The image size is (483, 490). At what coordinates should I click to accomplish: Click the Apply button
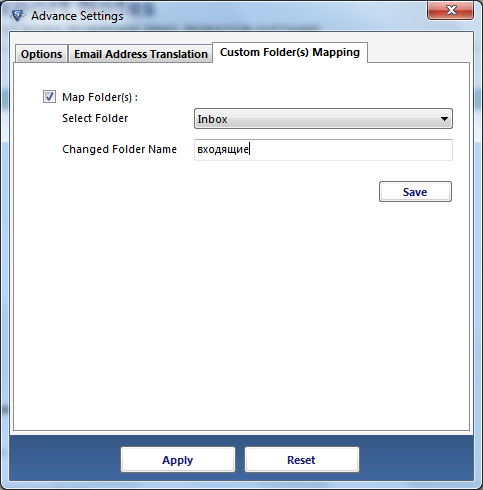(x=178, y=460)
